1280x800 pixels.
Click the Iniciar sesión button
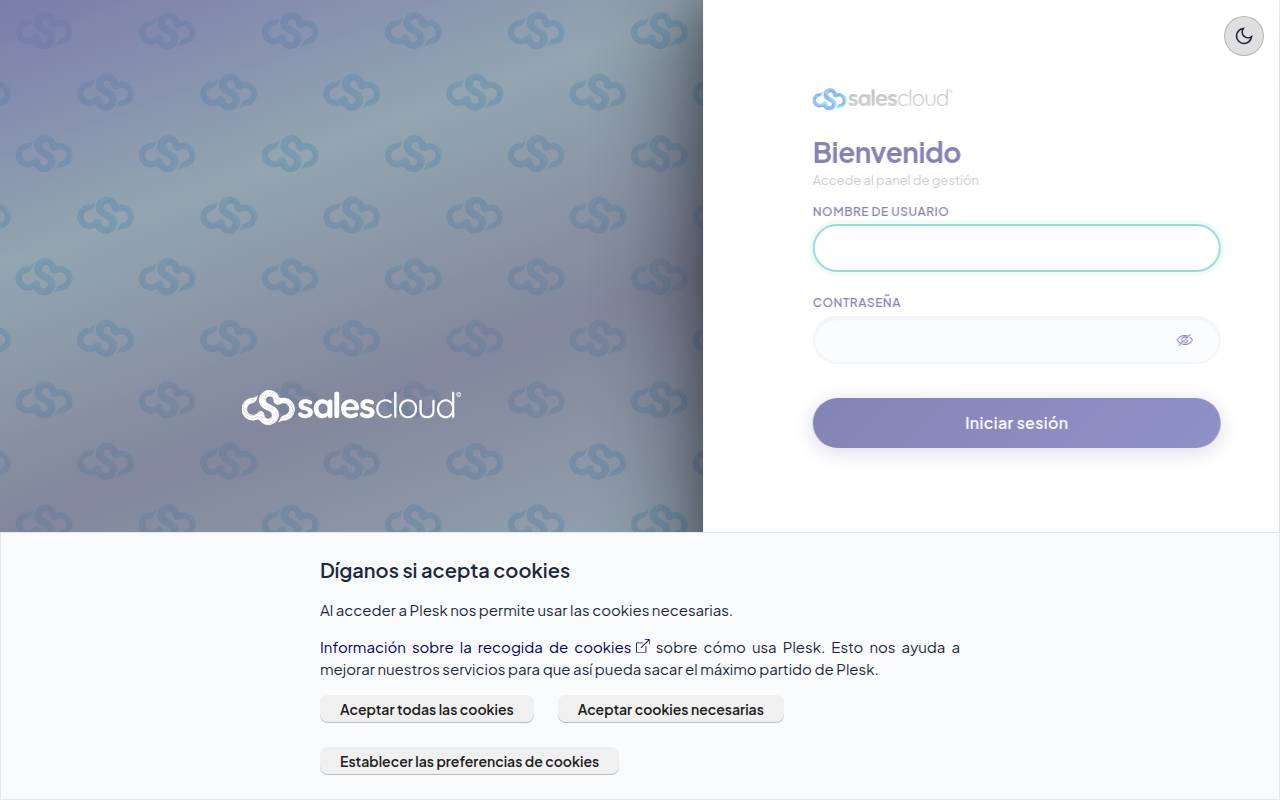coord(1016,423)
